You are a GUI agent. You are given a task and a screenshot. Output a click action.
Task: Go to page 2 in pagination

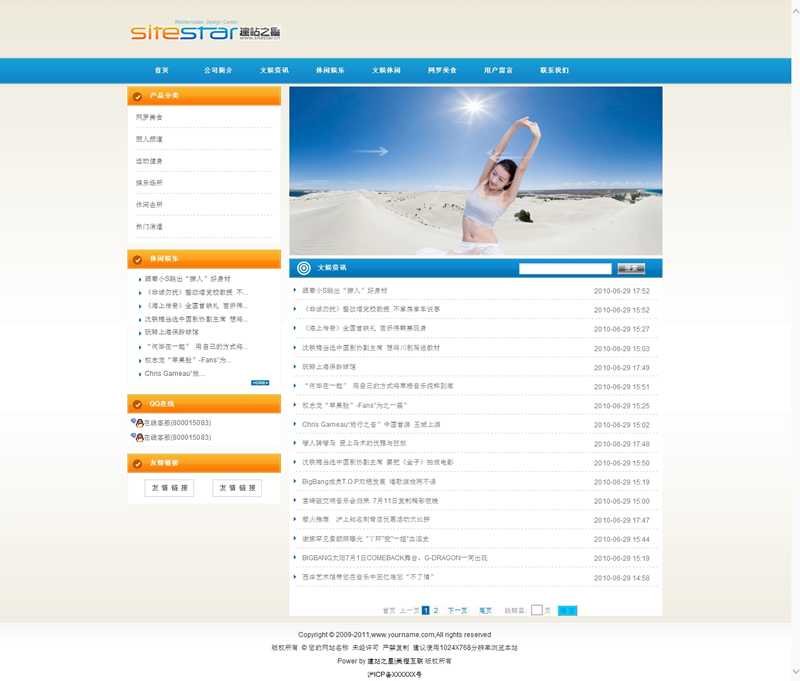[x=435, y=610]
